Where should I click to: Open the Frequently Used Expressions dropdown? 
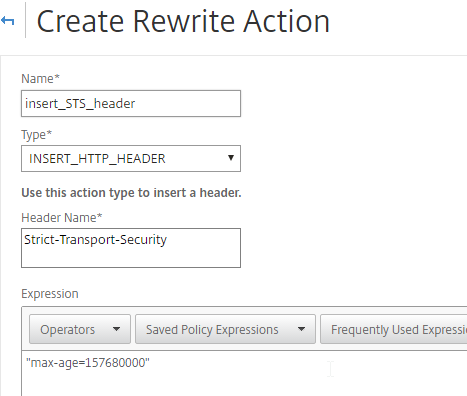coord(394,329)
